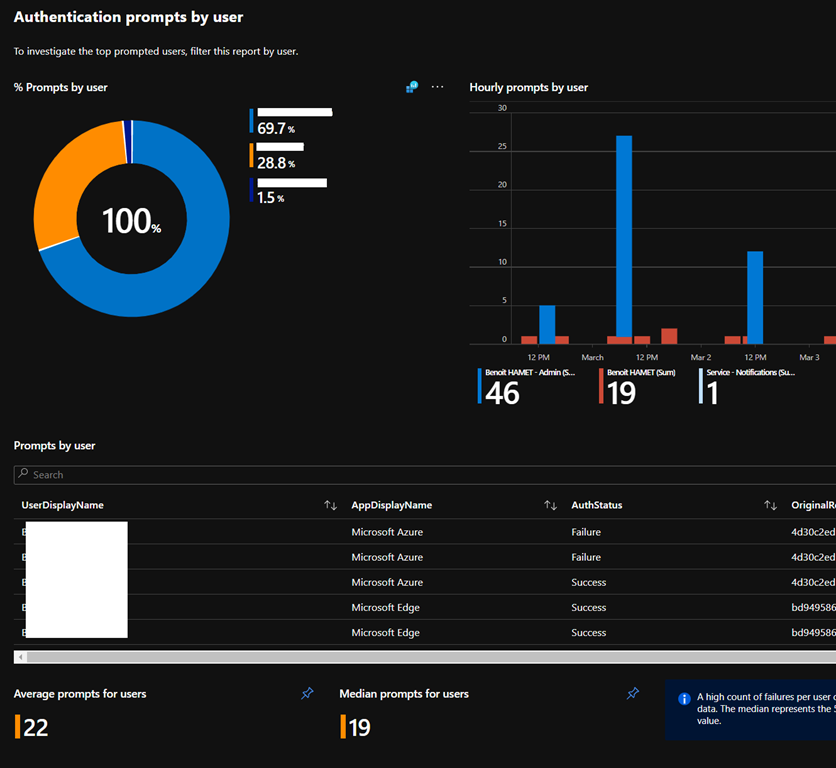Click the Log Analytics icon beside % Prompts chart
Image resolution: width=836 pixels, height=768 pixels.
pos(411,87)
